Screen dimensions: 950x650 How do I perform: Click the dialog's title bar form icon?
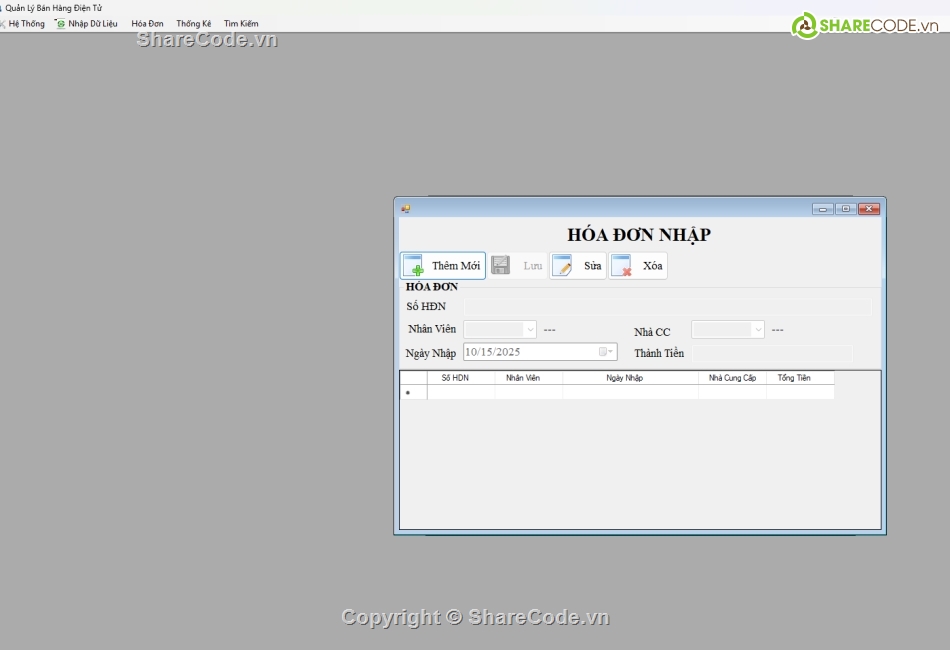click(x=406, y=209)
